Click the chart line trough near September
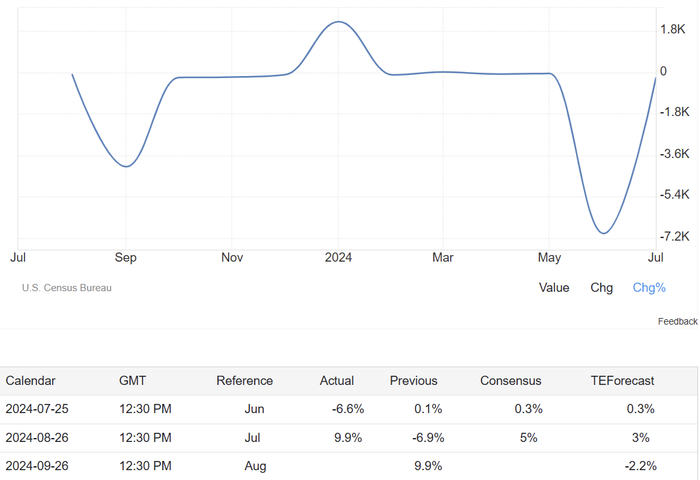 (x=125, y=166)
